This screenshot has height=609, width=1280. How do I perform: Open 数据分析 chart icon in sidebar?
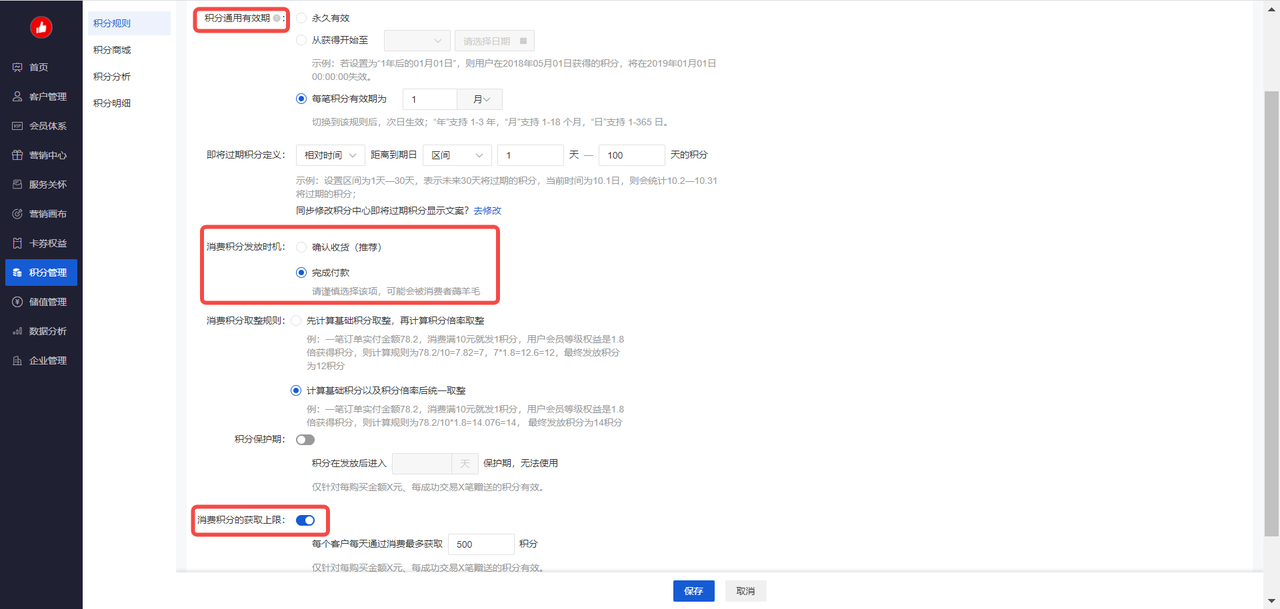pyautogui.click(x=18, y=331)
